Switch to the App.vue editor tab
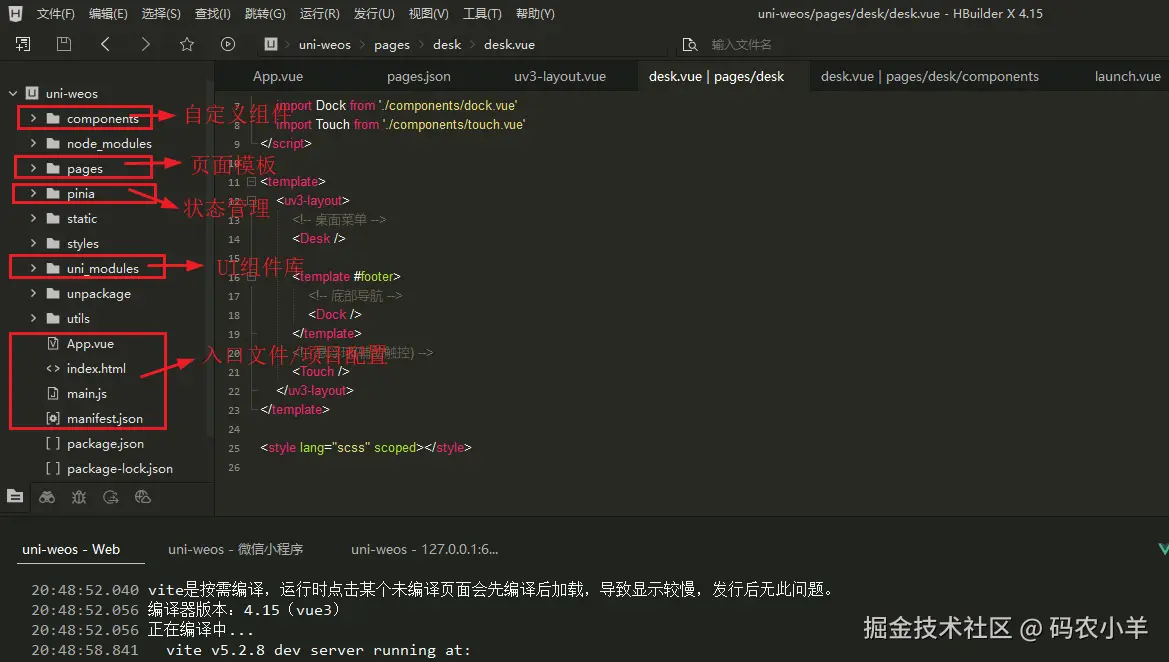 pos(278,76)
